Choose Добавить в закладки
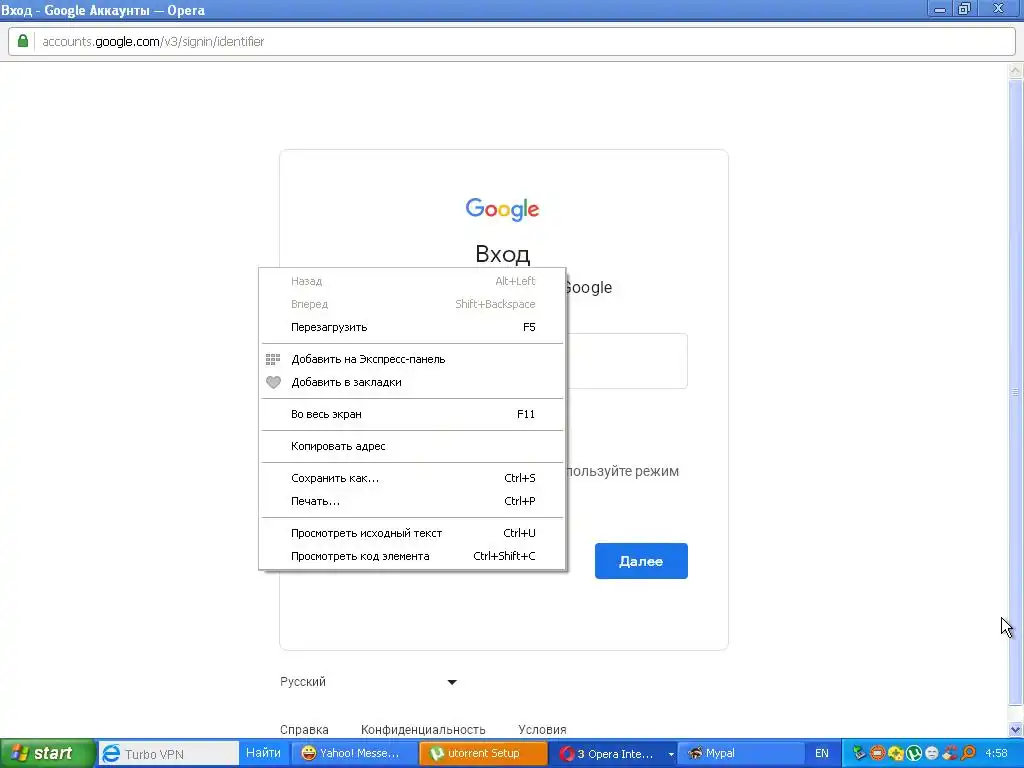Screen dimensions: 1024x768 click(412, 382)
